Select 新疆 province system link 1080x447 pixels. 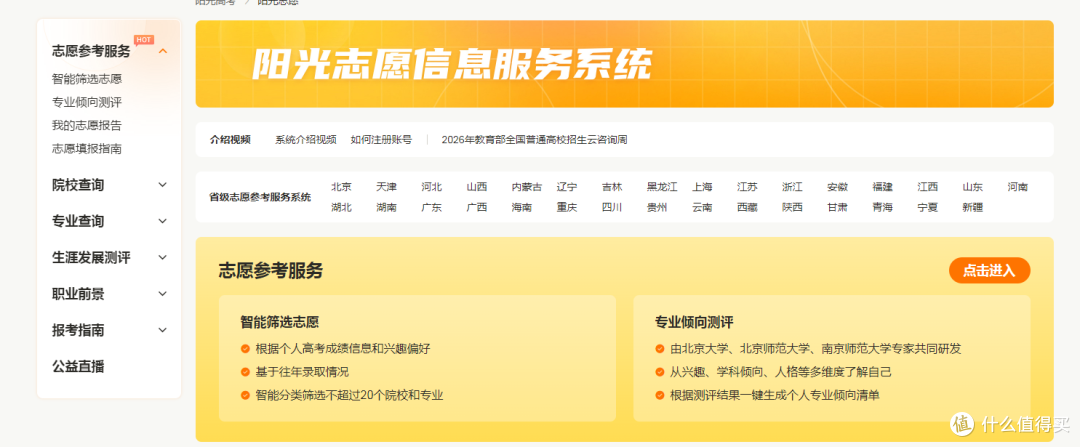(973, 207)
